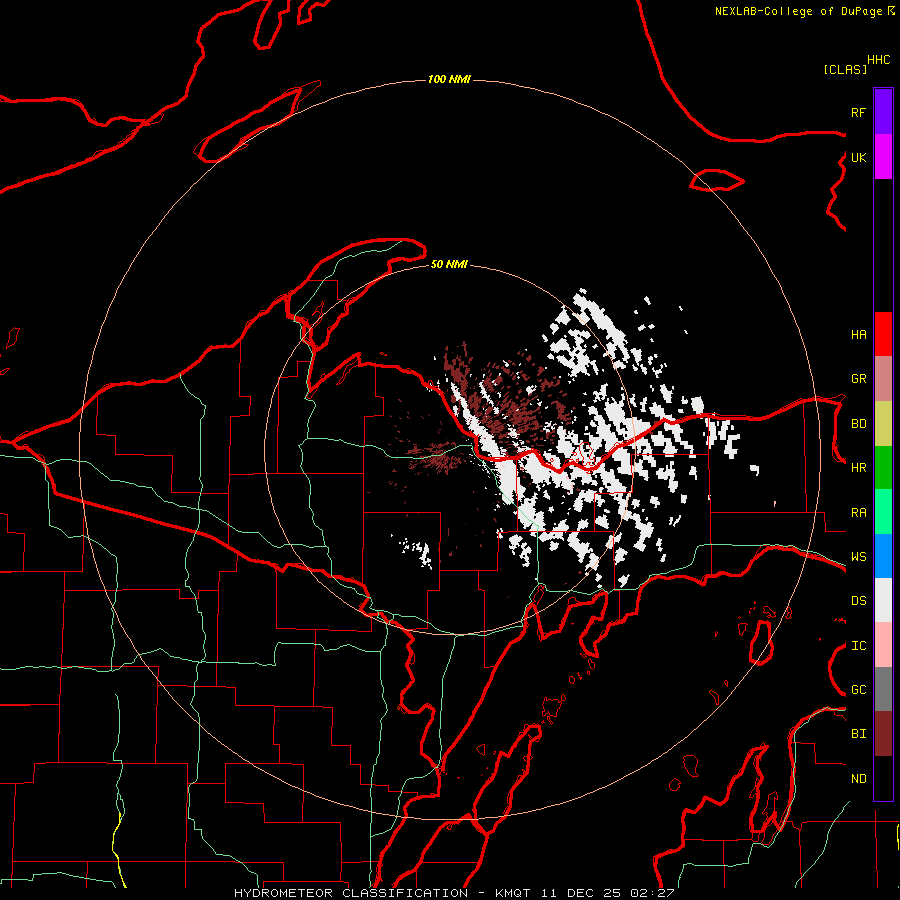Viewport: 900px width, 900px height.
Task: Click the RA legend label
Action: click(x=858, y=513)
